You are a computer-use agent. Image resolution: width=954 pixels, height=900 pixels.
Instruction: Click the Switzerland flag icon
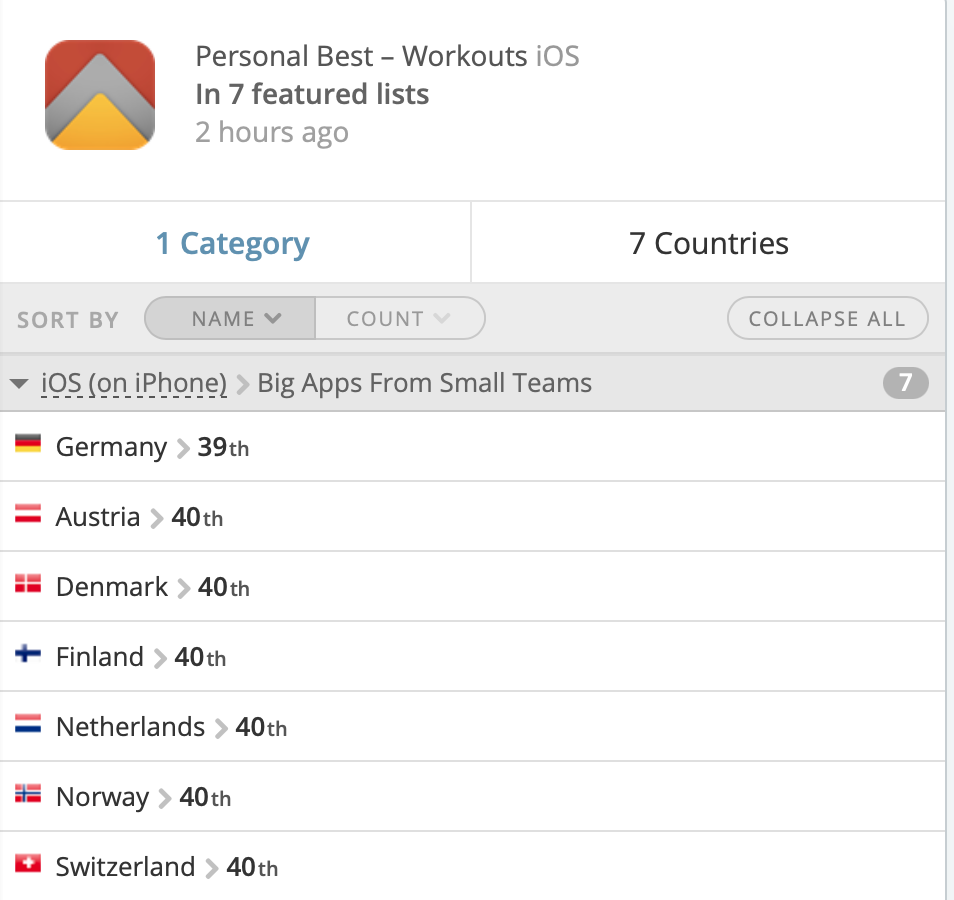tap(28, 863)
